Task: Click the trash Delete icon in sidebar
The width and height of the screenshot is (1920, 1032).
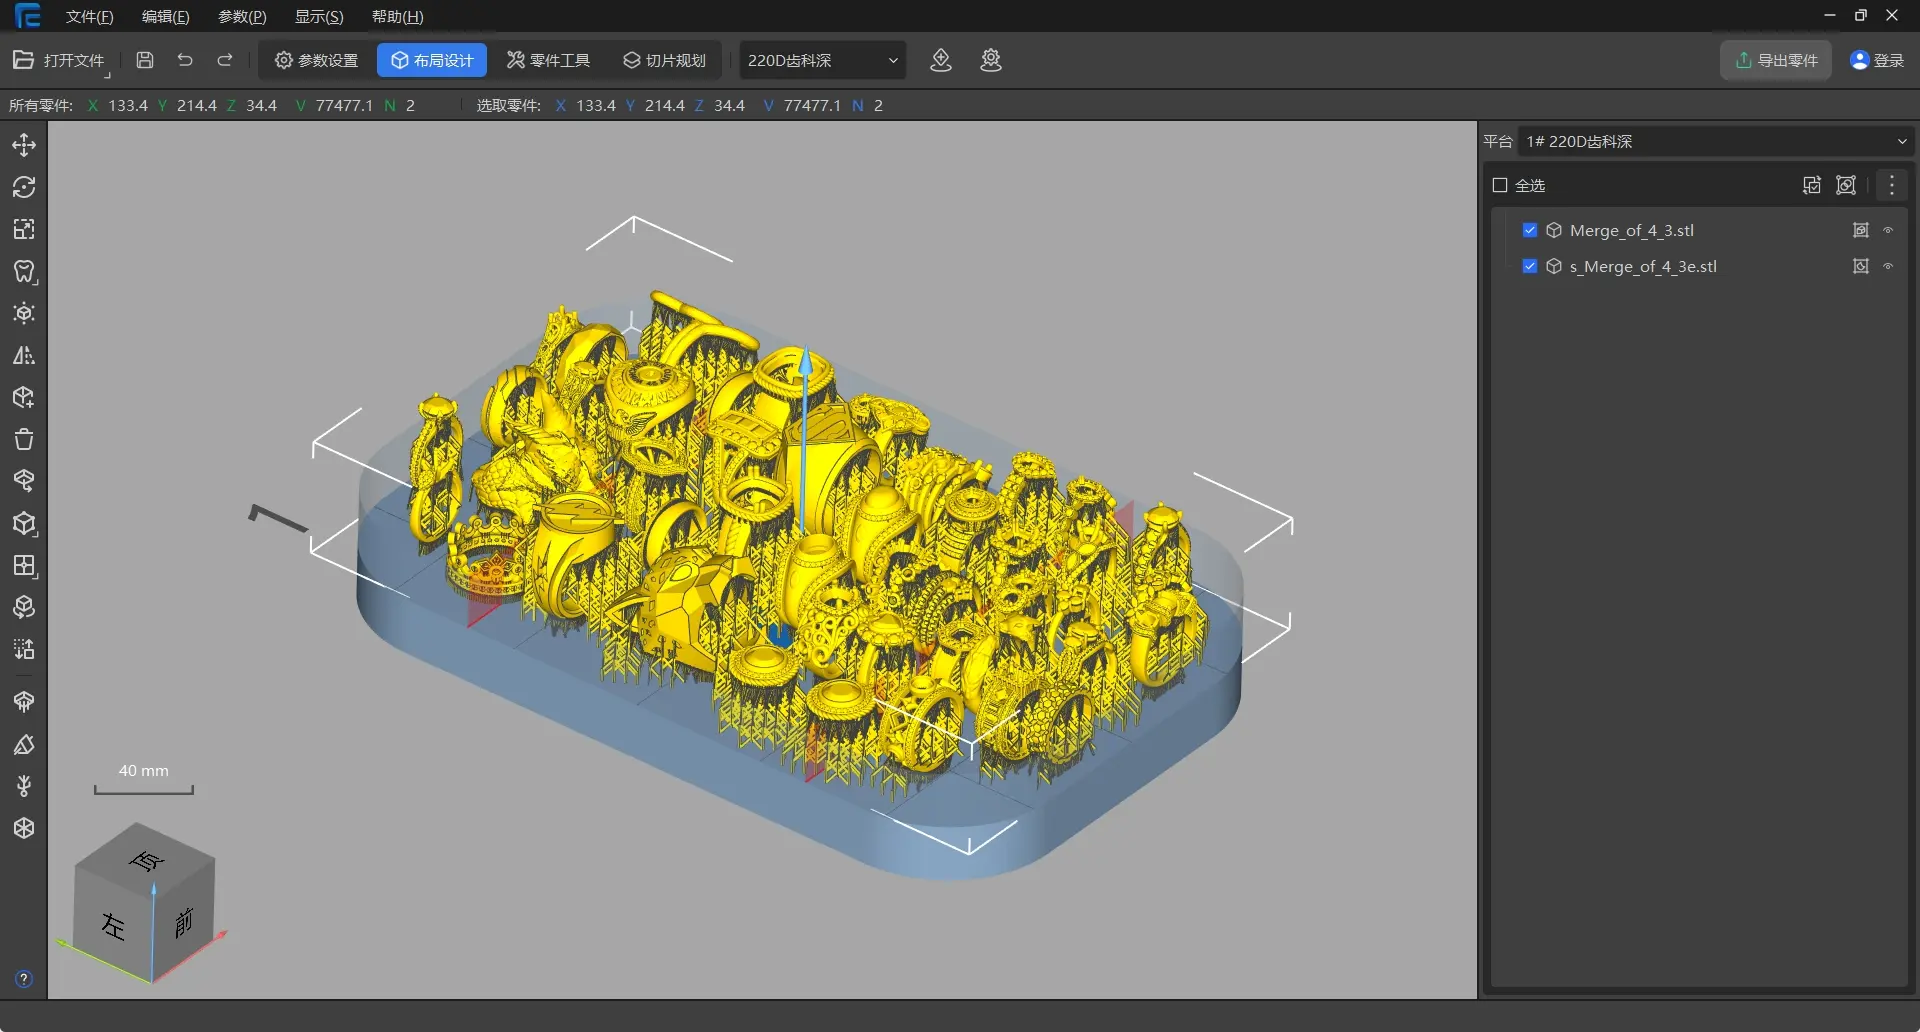Action: click(x=24, y=440)
